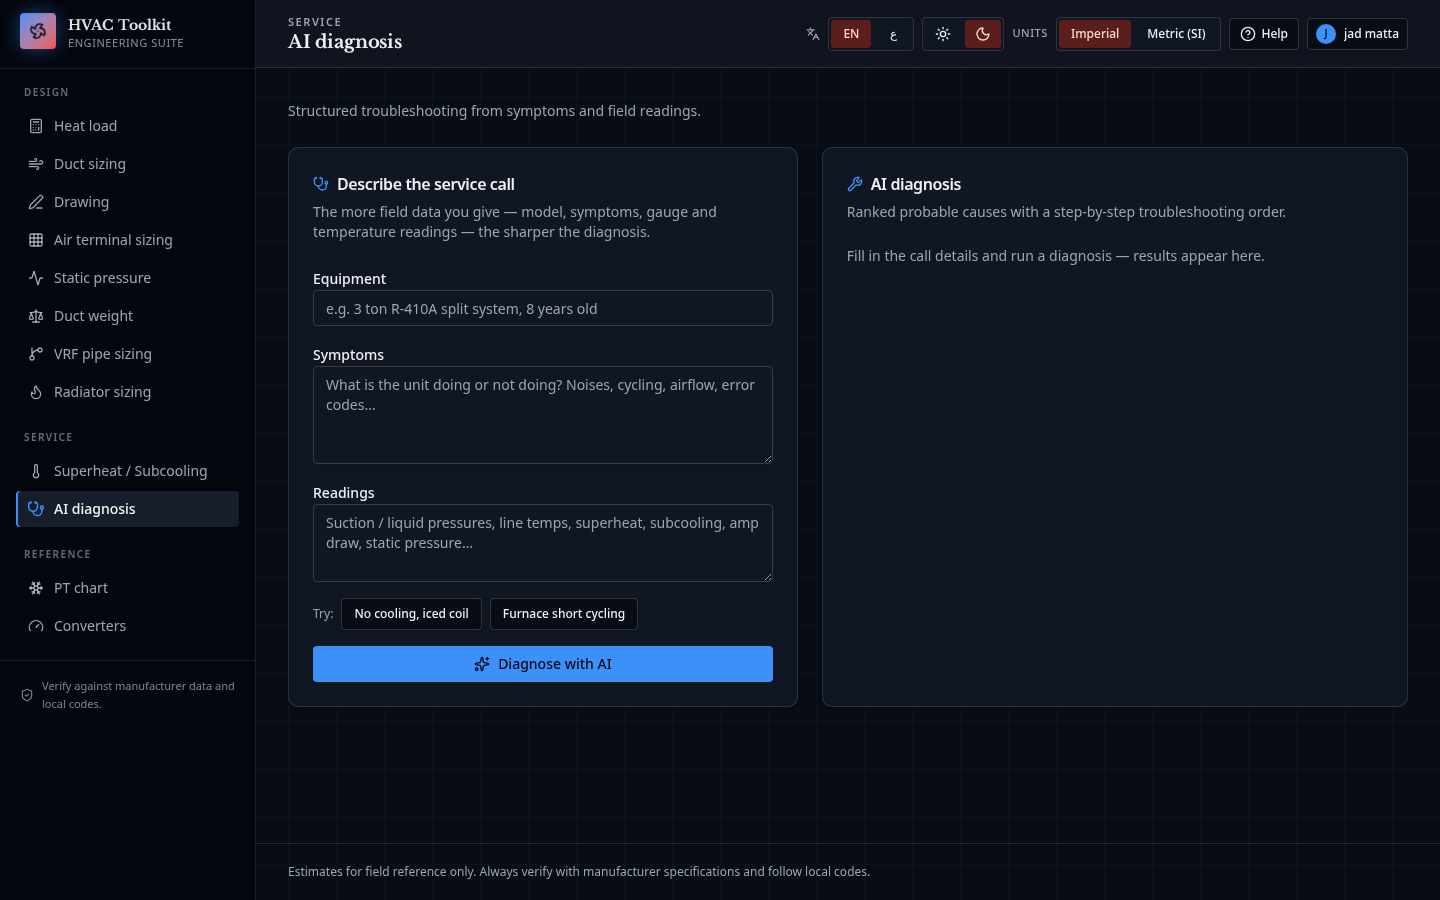Click the HVAC Toolkit logo icon
This screenshot has width=1440, height=900.
click(x=38, y=32)
